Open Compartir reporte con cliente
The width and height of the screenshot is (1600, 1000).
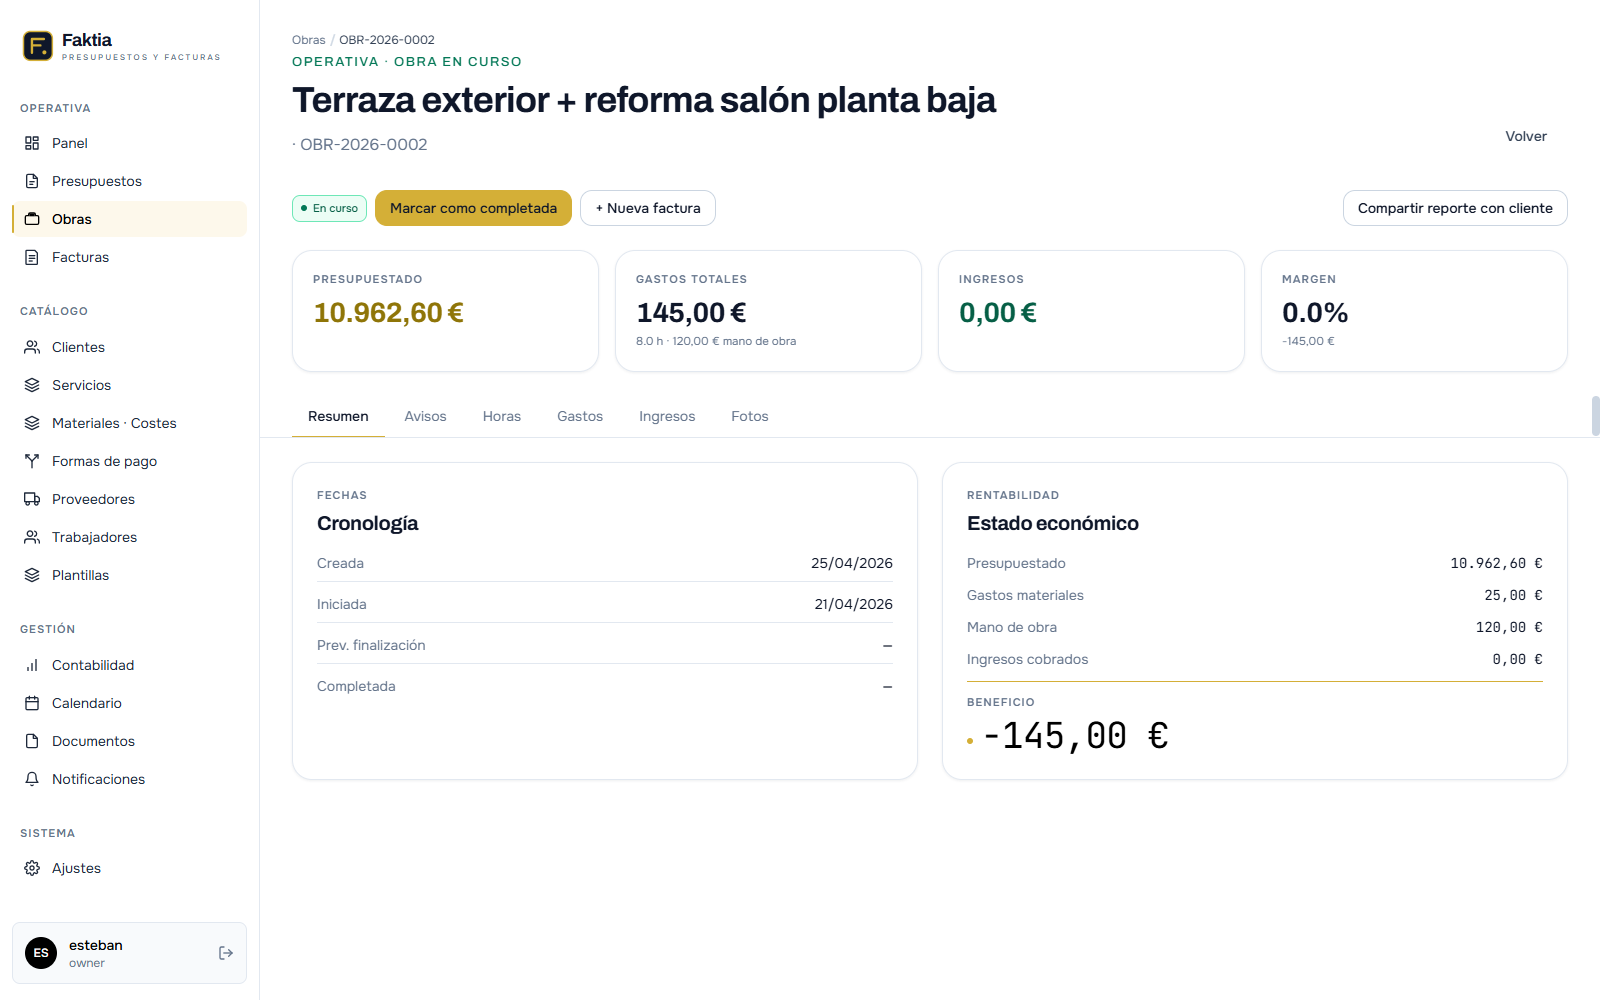click(1454, 208)
